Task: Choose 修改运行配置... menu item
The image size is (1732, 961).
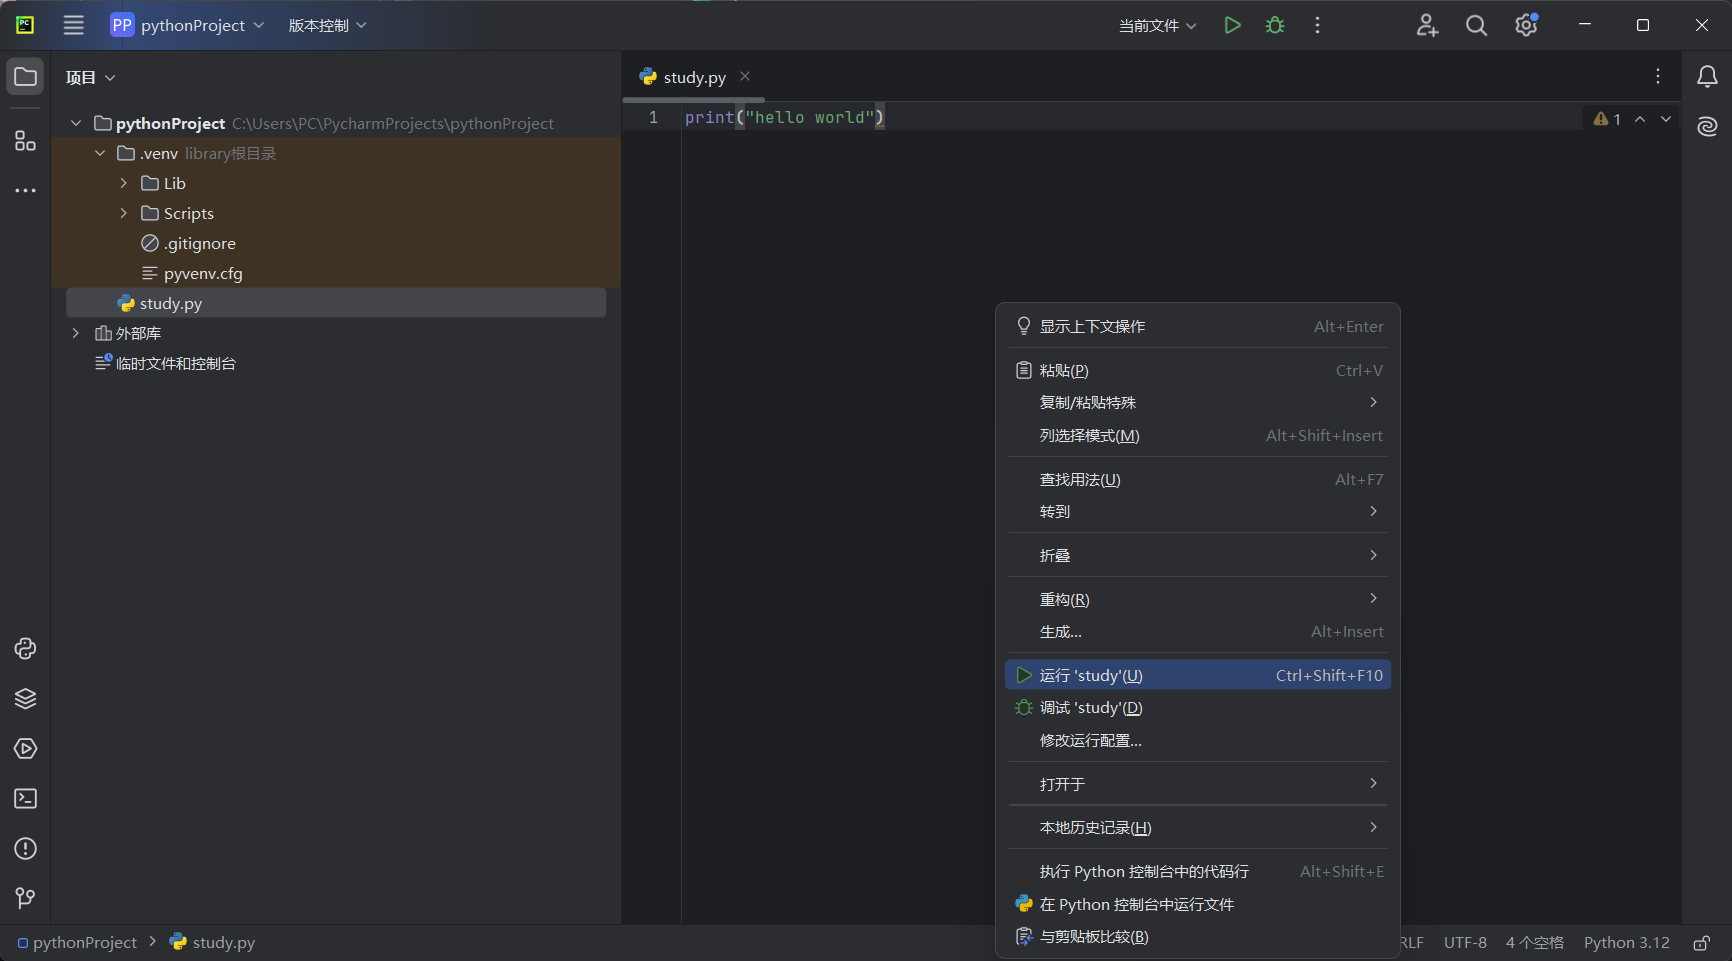Action: point(1198,740)
